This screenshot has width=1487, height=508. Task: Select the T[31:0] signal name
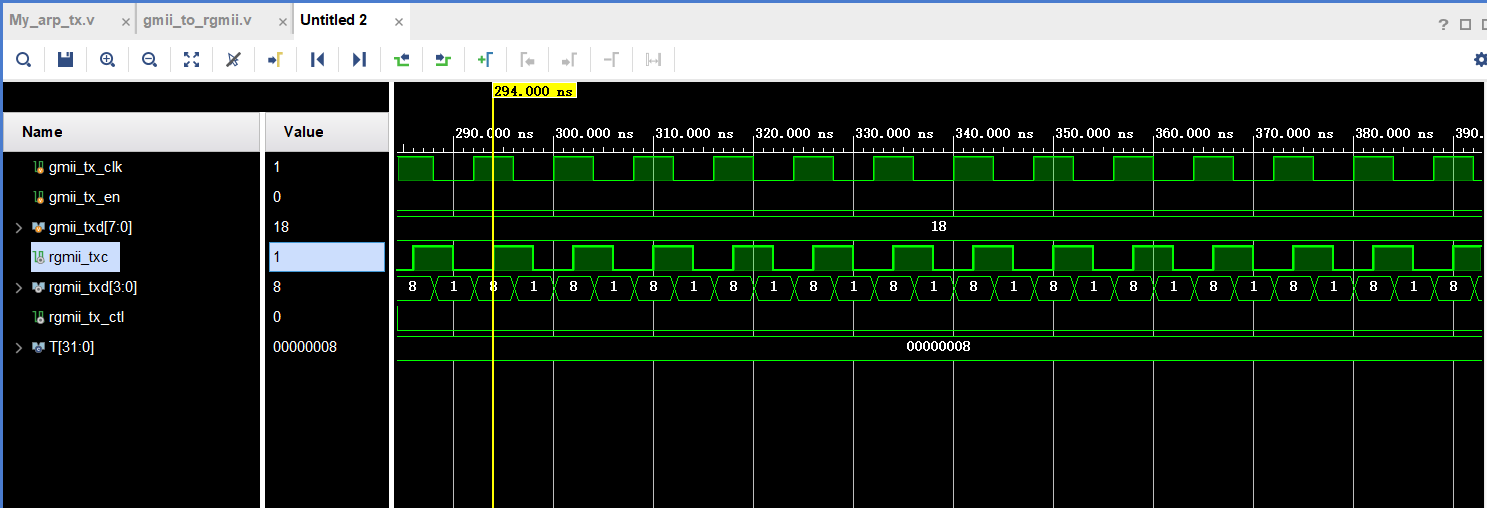71,347
